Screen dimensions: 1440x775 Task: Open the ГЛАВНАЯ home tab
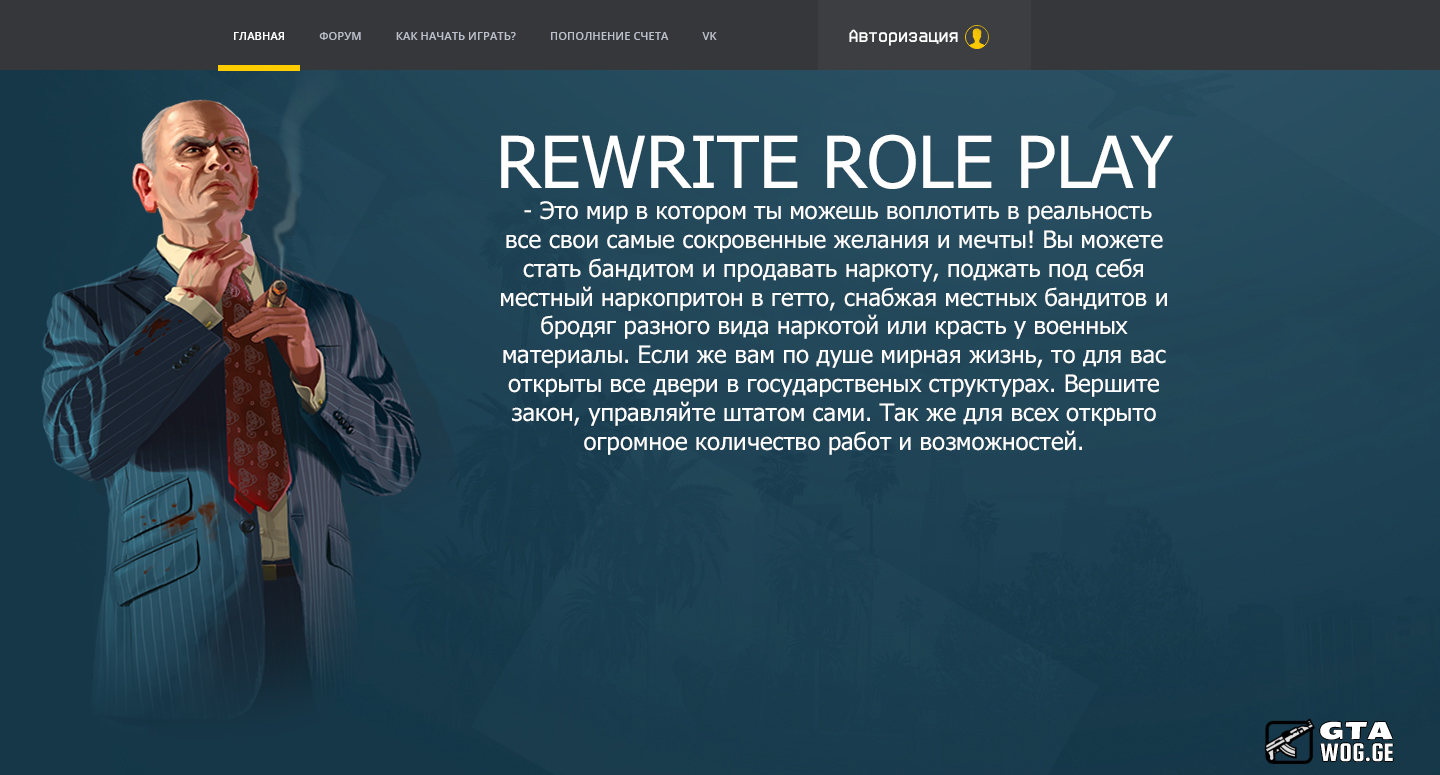click(259, 36)
